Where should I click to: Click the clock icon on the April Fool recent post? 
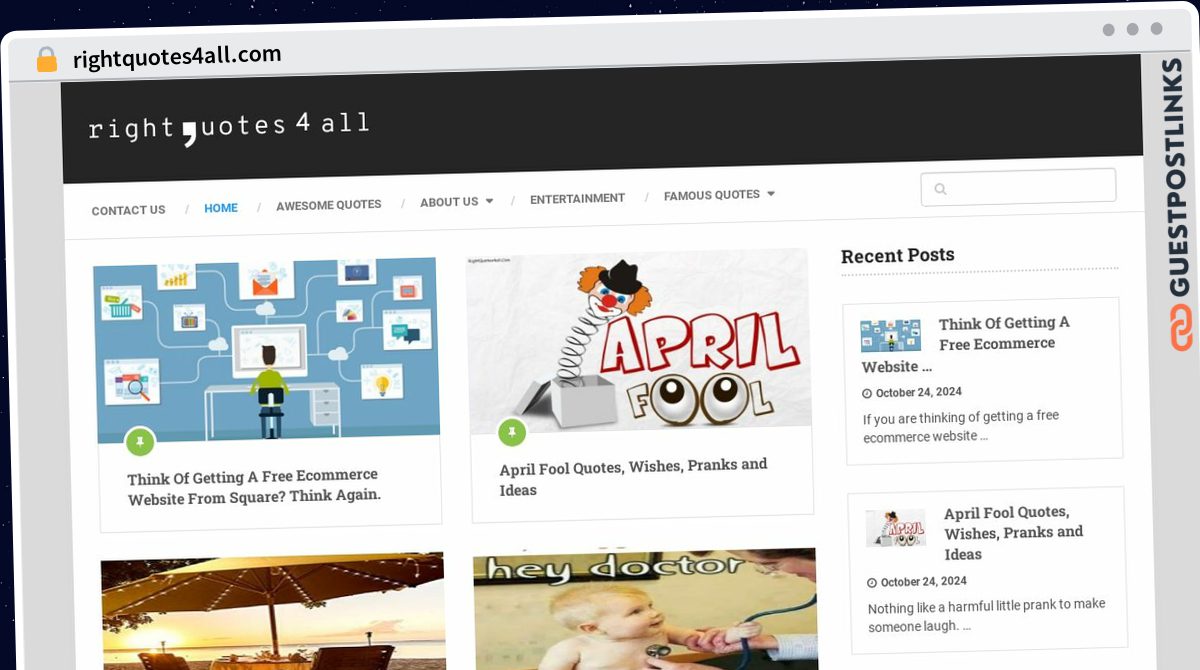coord(872,582)
